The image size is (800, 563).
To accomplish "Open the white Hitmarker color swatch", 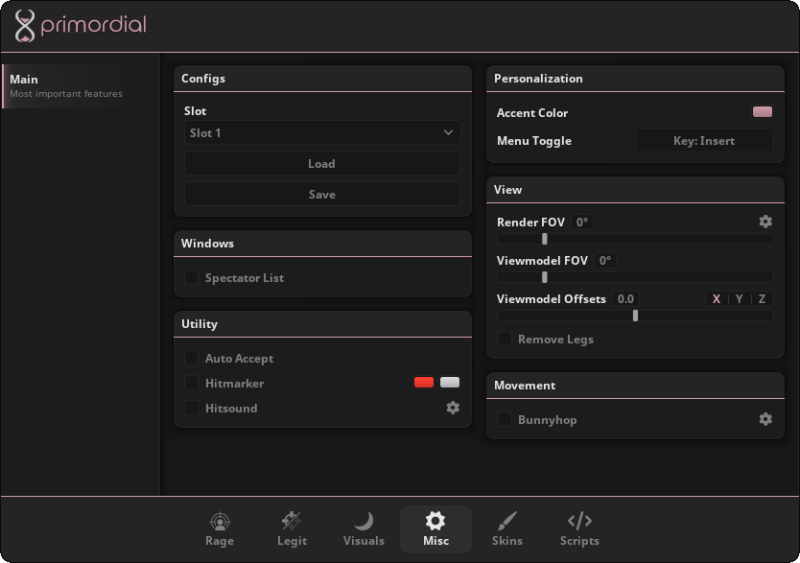I will [449, 382].
